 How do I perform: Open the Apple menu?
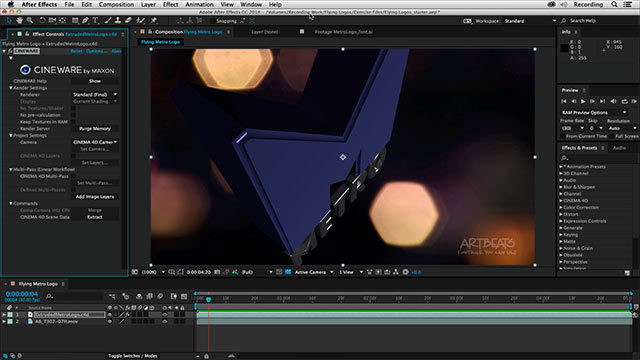11,4
